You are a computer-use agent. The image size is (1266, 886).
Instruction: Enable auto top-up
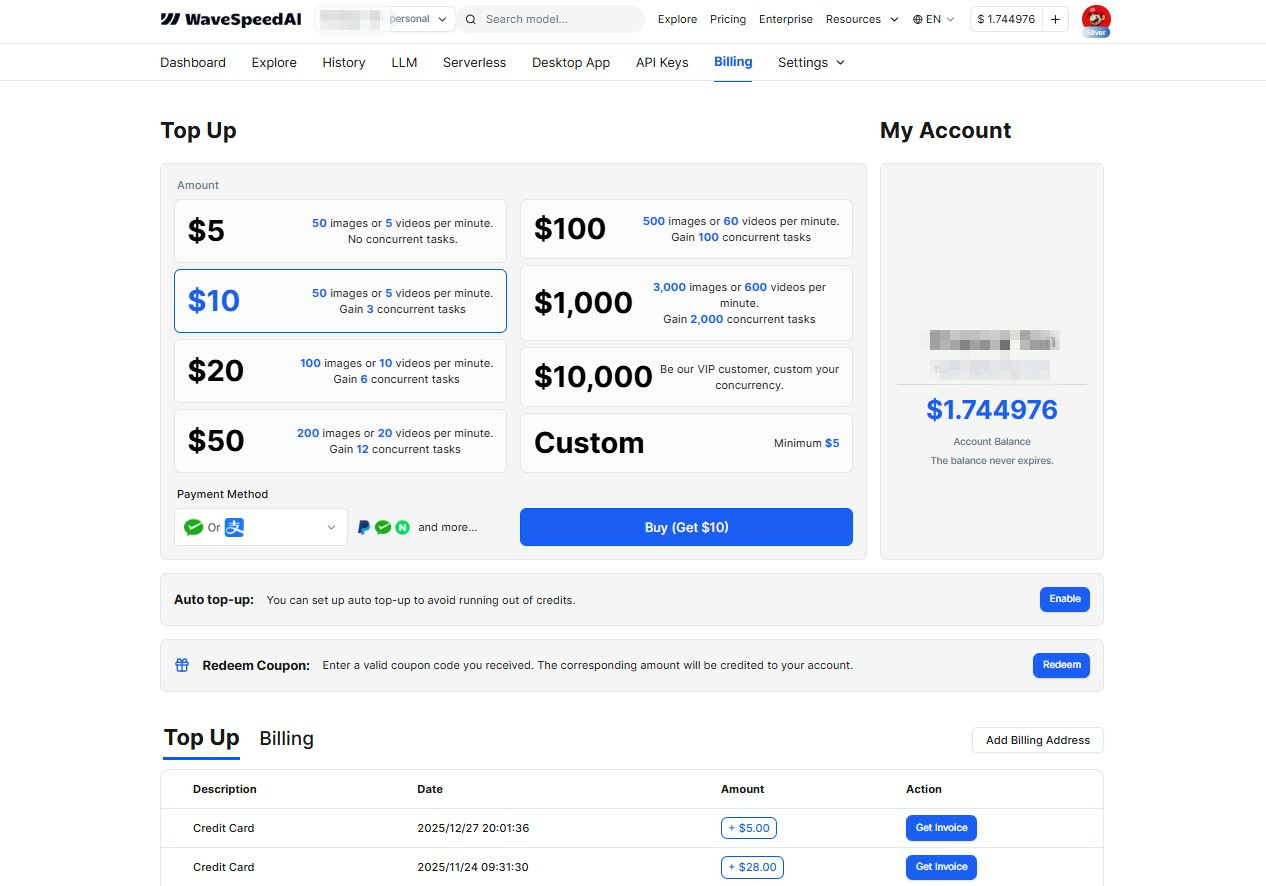click(x=1064, y=599)
